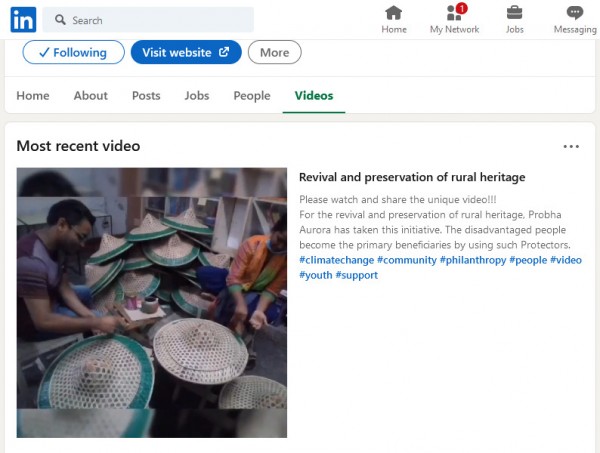Viewport: 600px width, 453px height.
Task: Select the Videos tab
Action: [314, 96]
